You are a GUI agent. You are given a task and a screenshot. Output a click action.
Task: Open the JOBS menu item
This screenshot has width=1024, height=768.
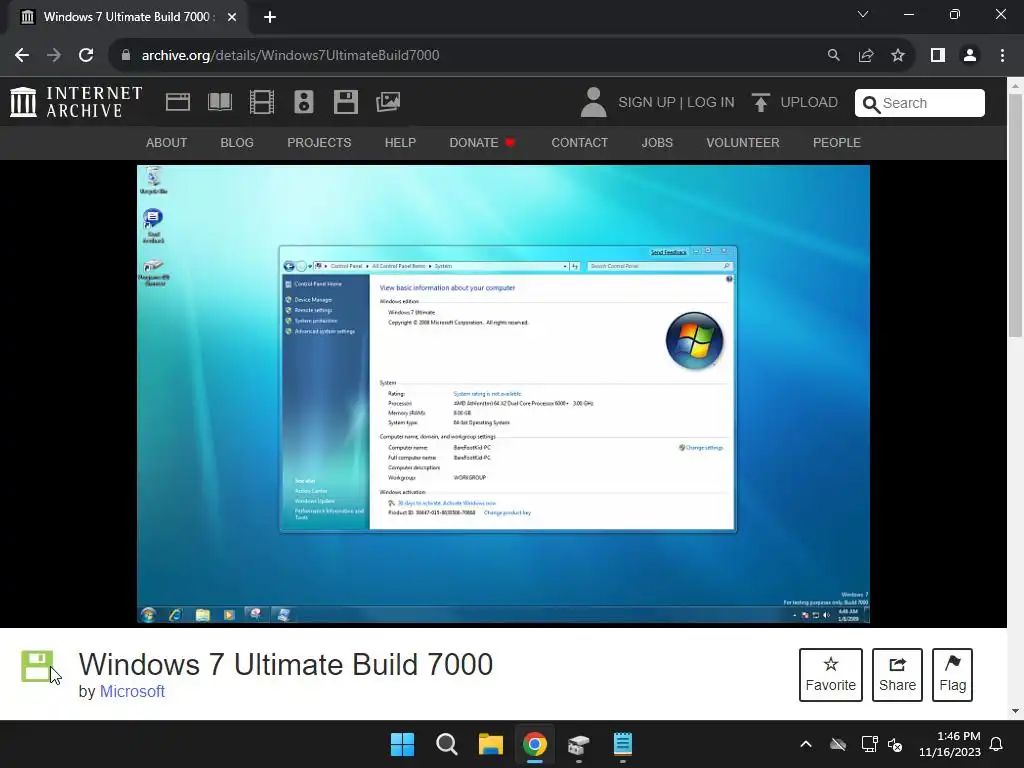pyautogui.click(x=657, y=142)
